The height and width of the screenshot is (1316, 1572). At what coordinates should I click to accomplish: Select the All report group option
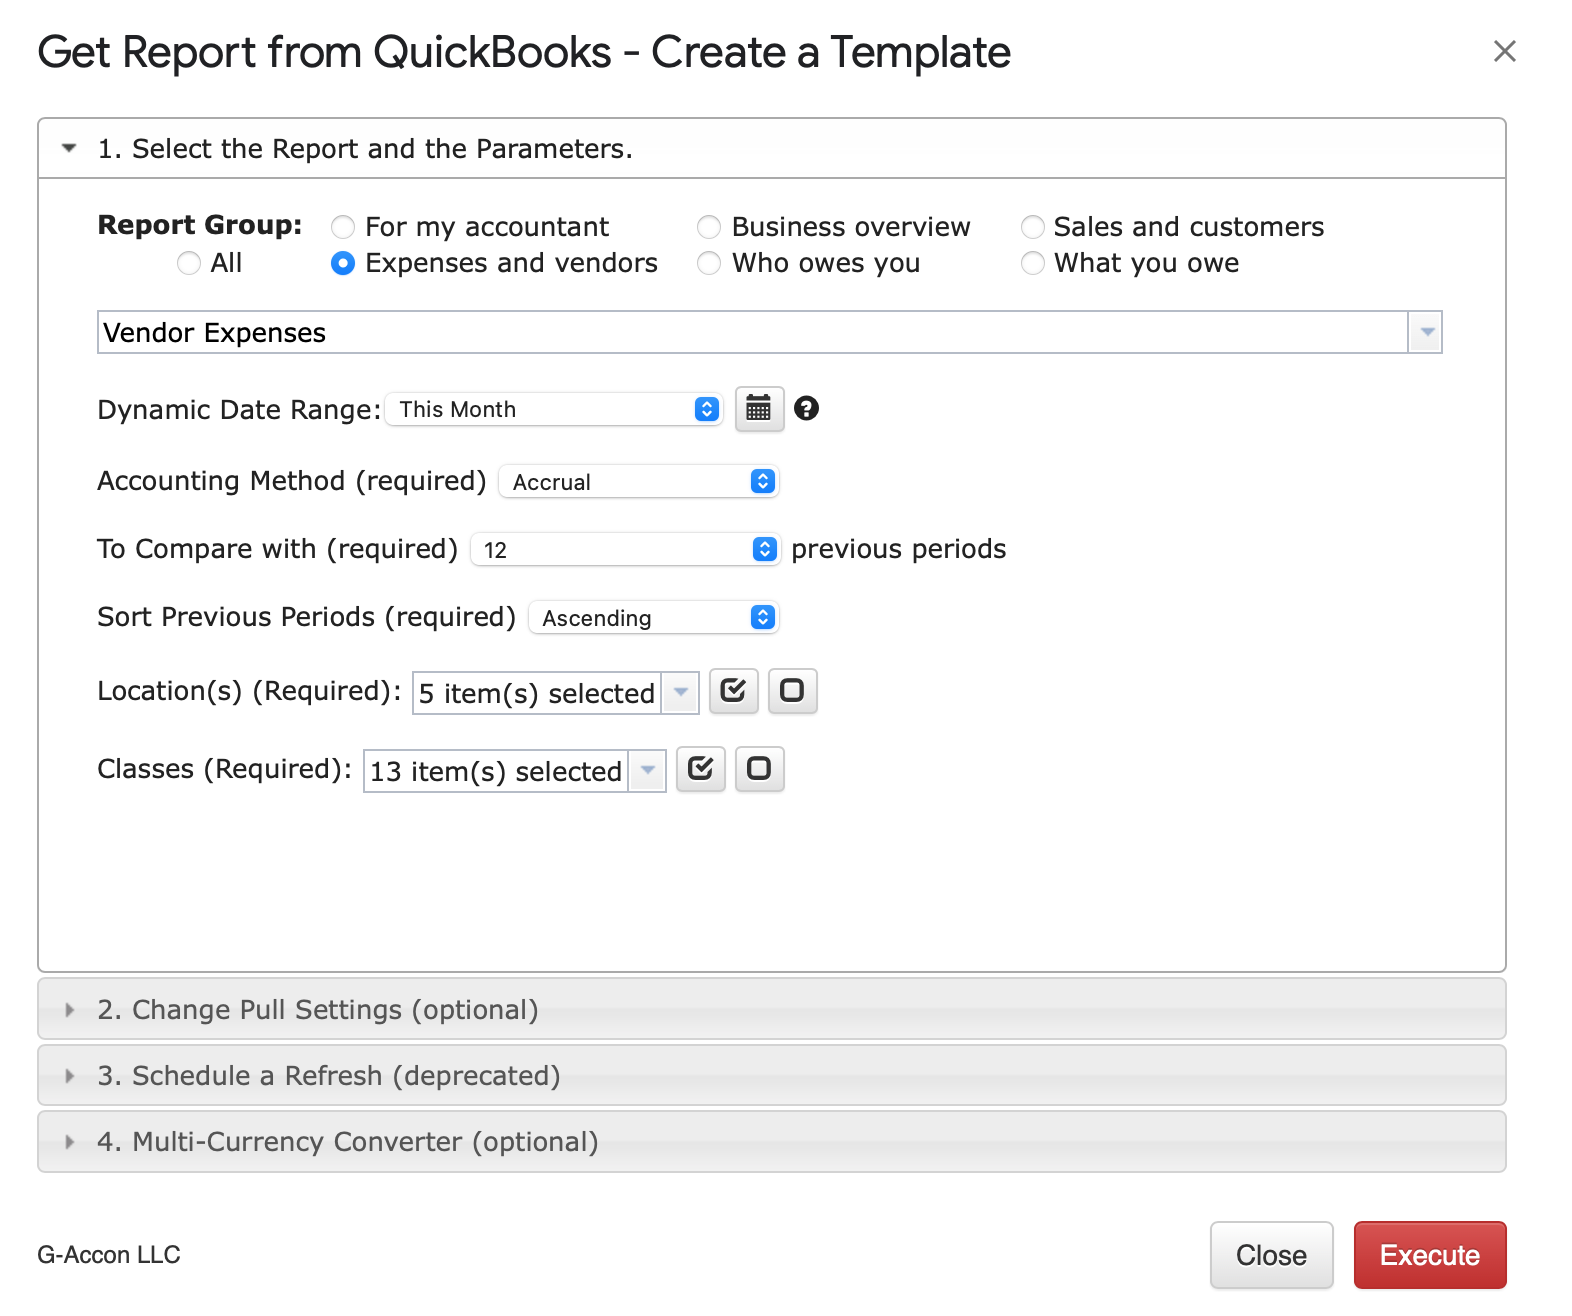point(189,263)
